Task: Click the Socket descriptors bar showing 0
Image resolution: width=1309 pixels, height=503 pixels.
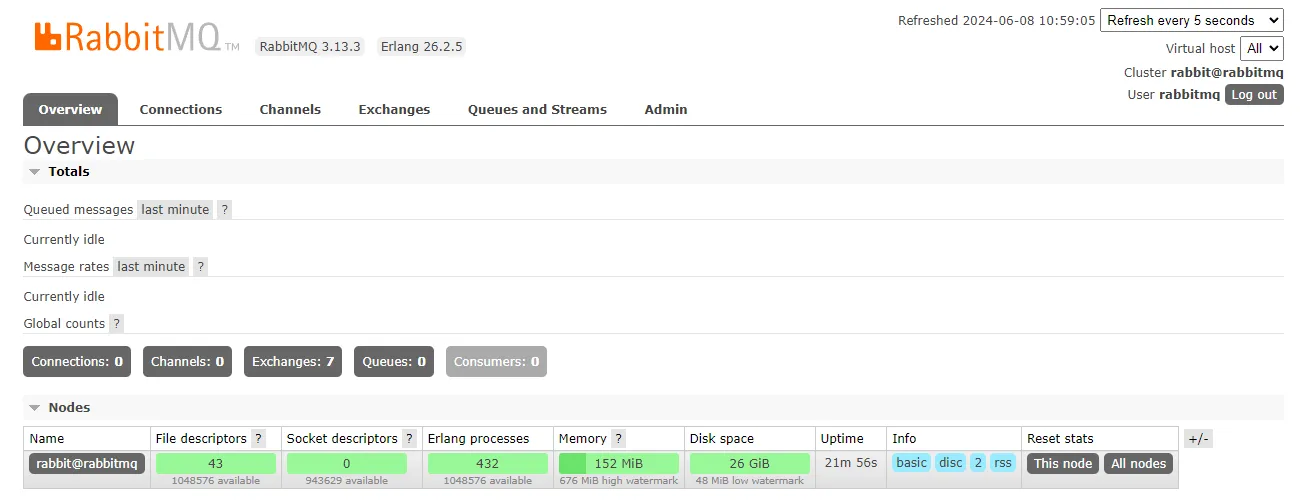Action: pyautogui.click(x=347, y=464)
